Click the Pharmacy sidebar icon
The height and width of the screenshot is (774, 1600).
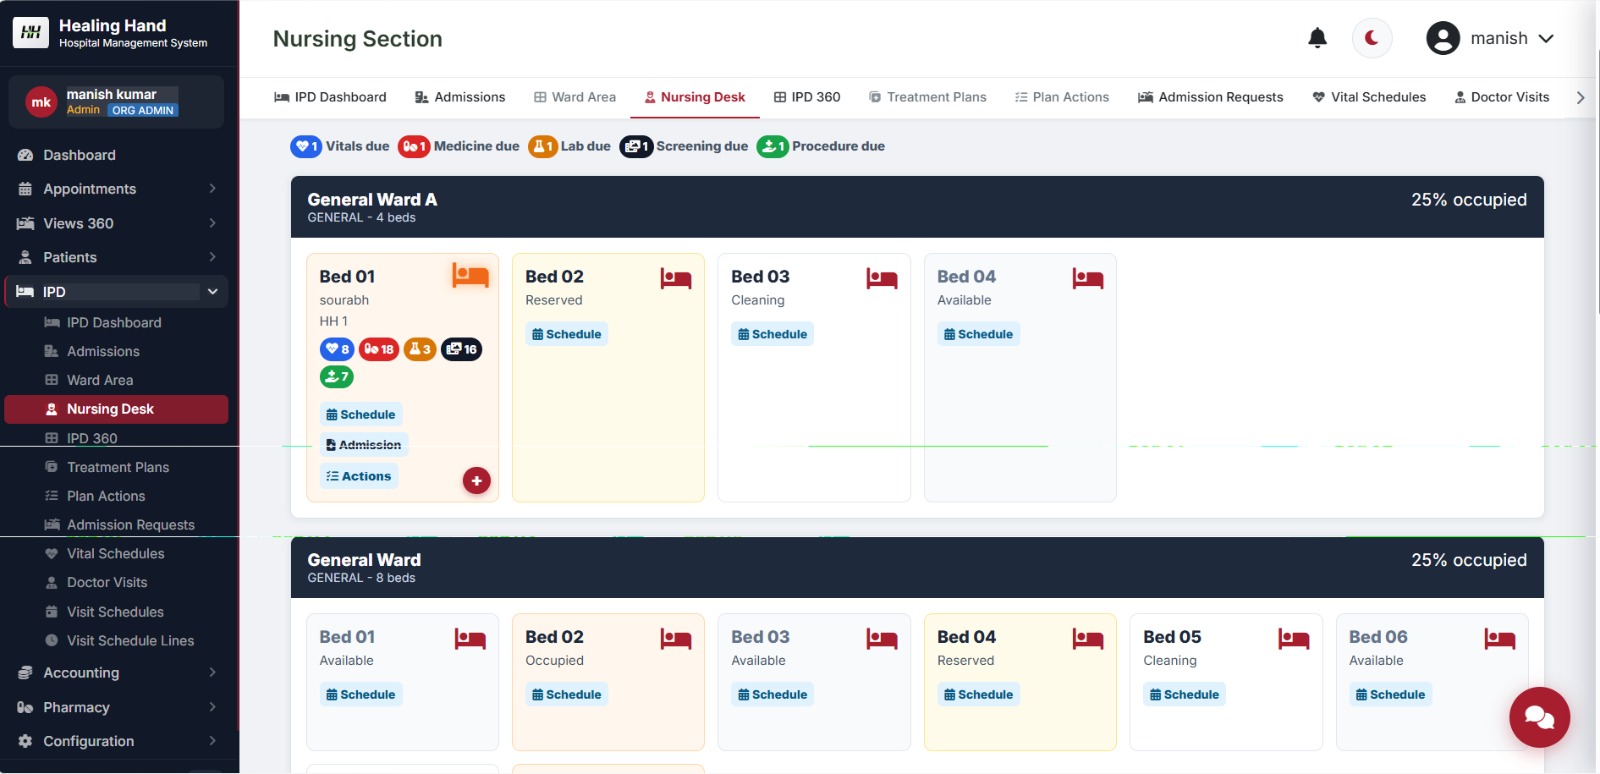(x=25, y=707)
